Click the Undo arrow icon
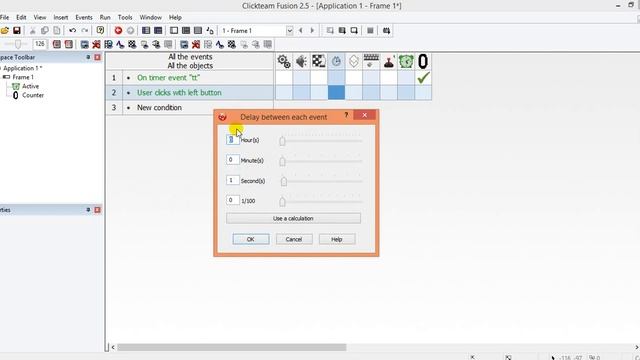This screenshot has height=360, width=640. (72, 31)
